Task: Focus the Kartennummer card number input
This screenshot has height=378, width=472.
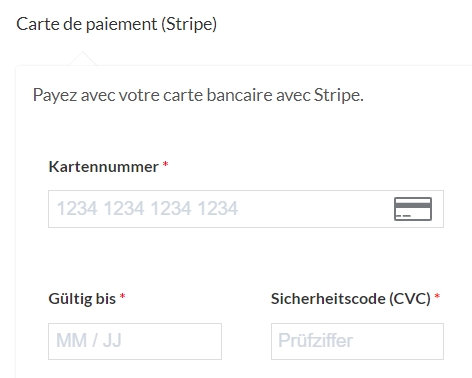Action: pyautogui.click(x=246, y=209)
